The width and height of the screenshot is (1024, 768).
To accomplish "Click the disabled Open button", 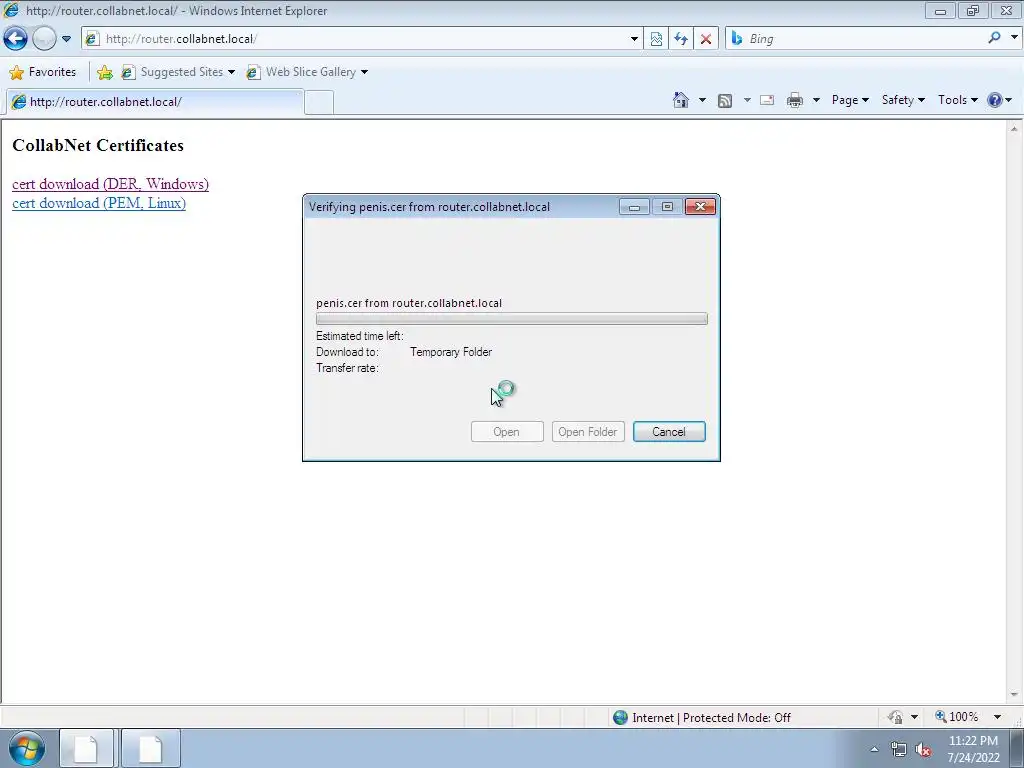I will (507, 432).
